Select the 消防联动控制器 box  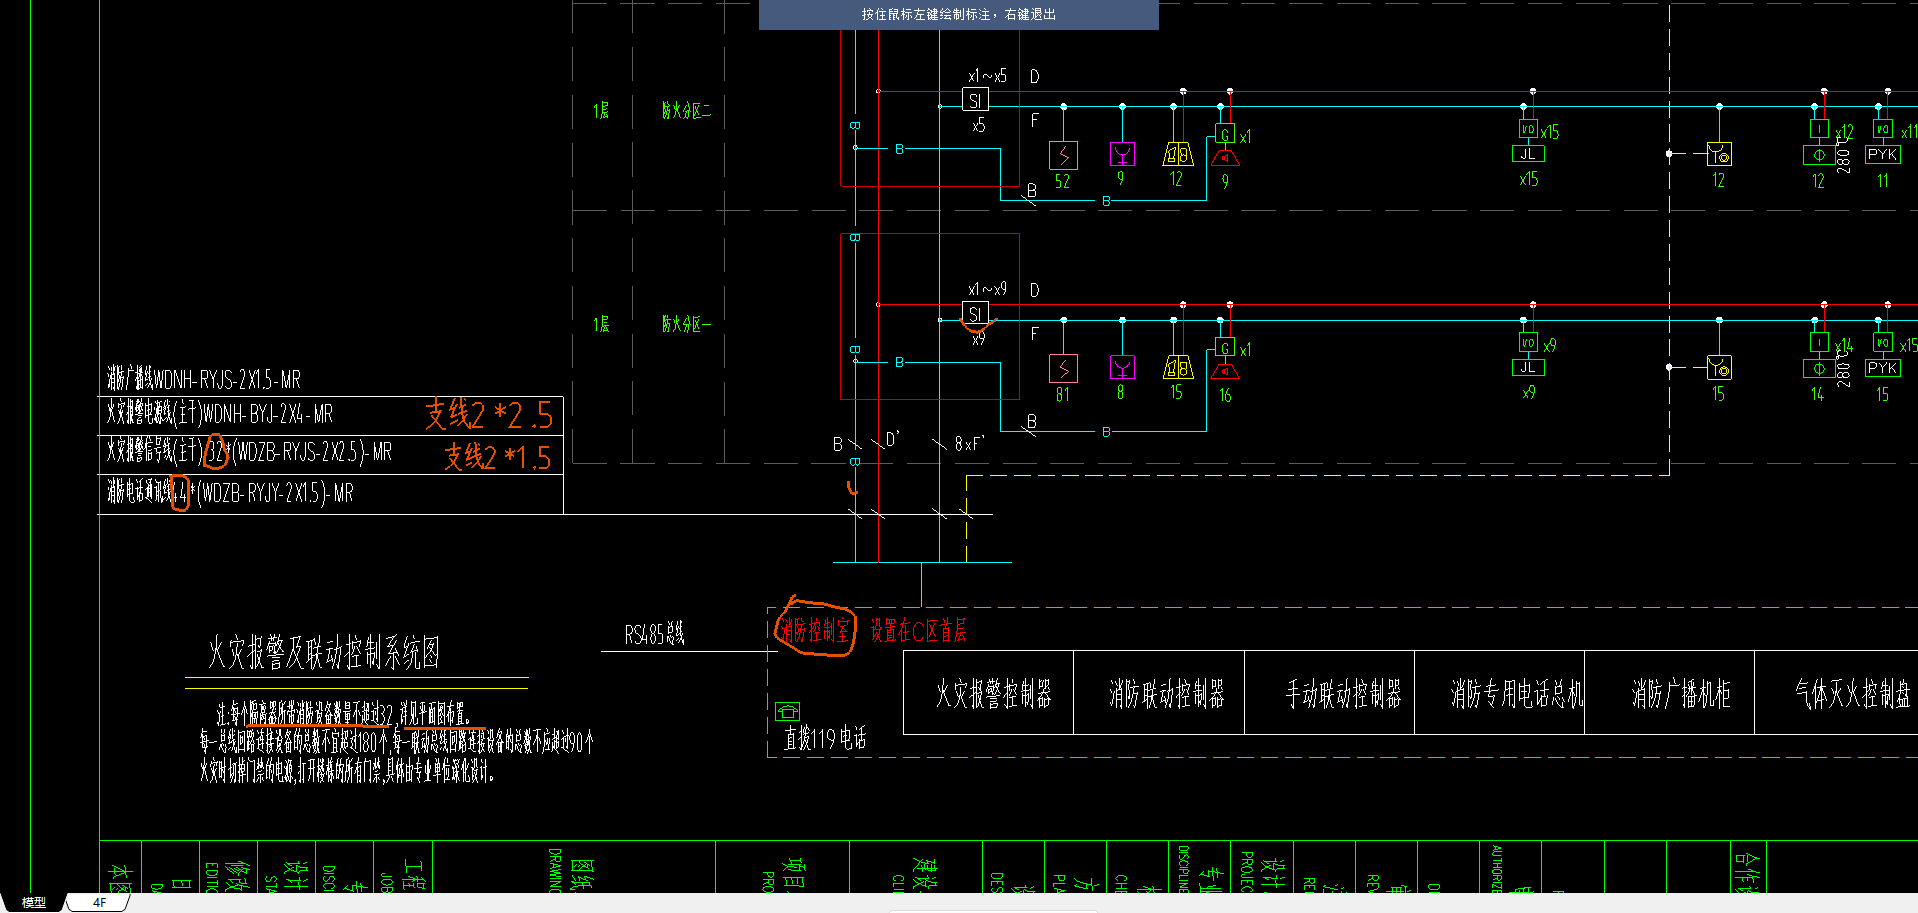click(1159, 693)
